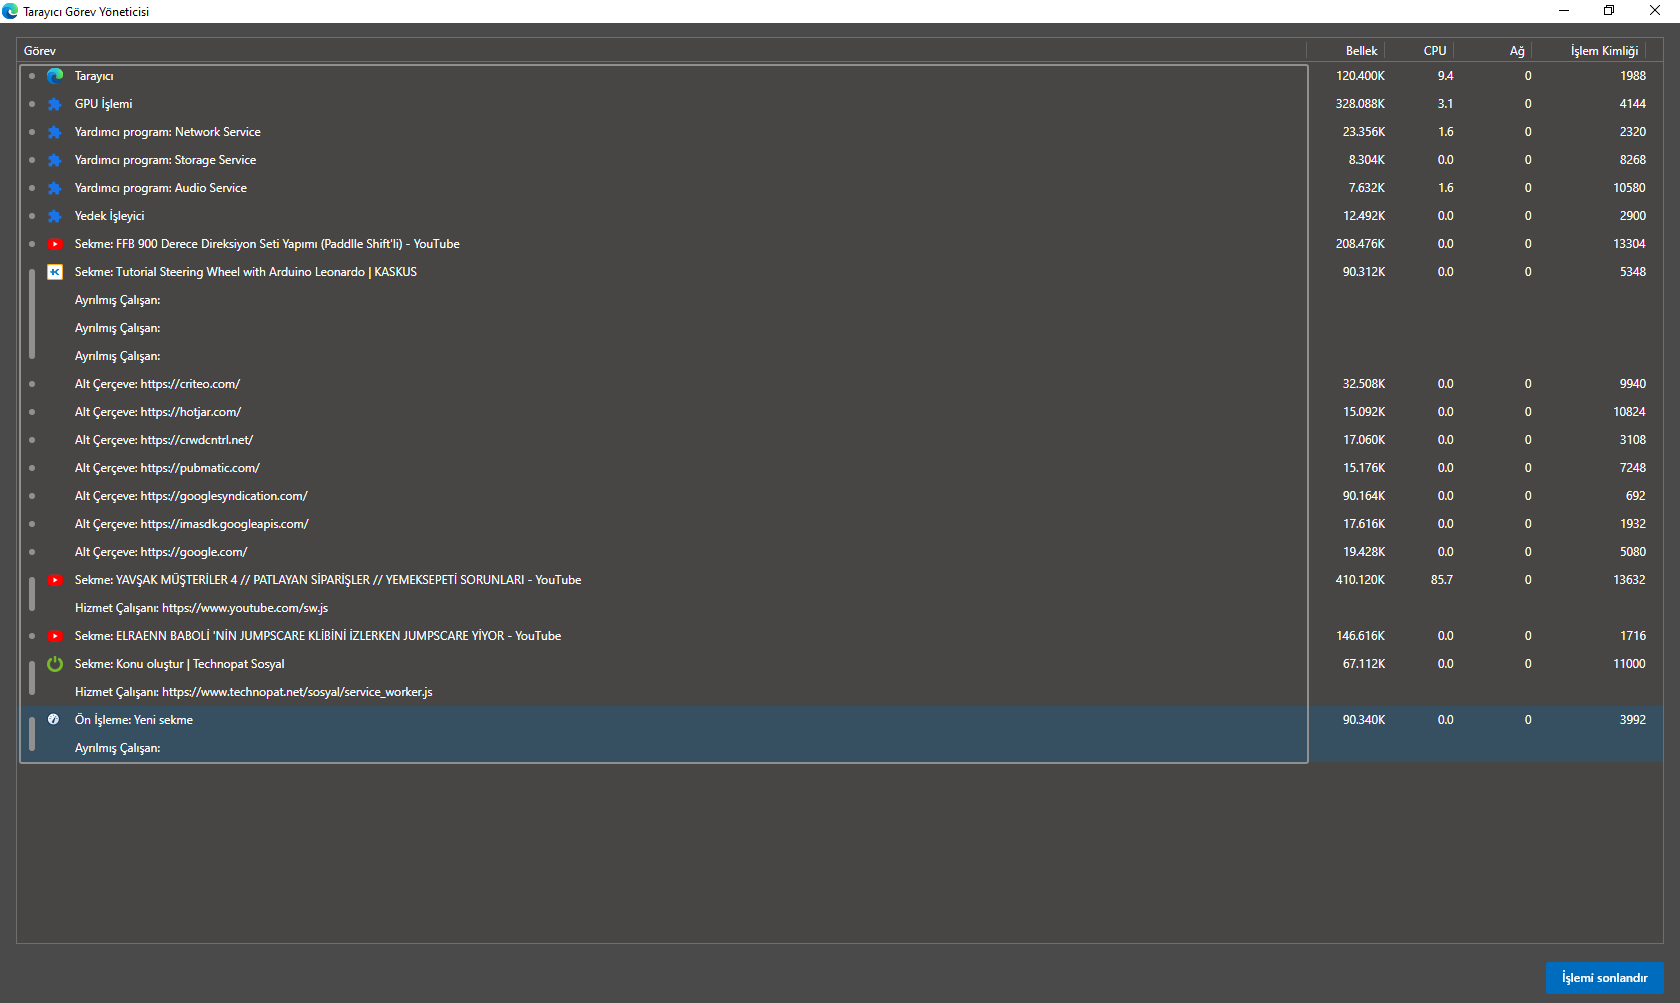
Task: Click the YouTube icon of the ELRAENN BABOLİ tab
Action: 55,636
